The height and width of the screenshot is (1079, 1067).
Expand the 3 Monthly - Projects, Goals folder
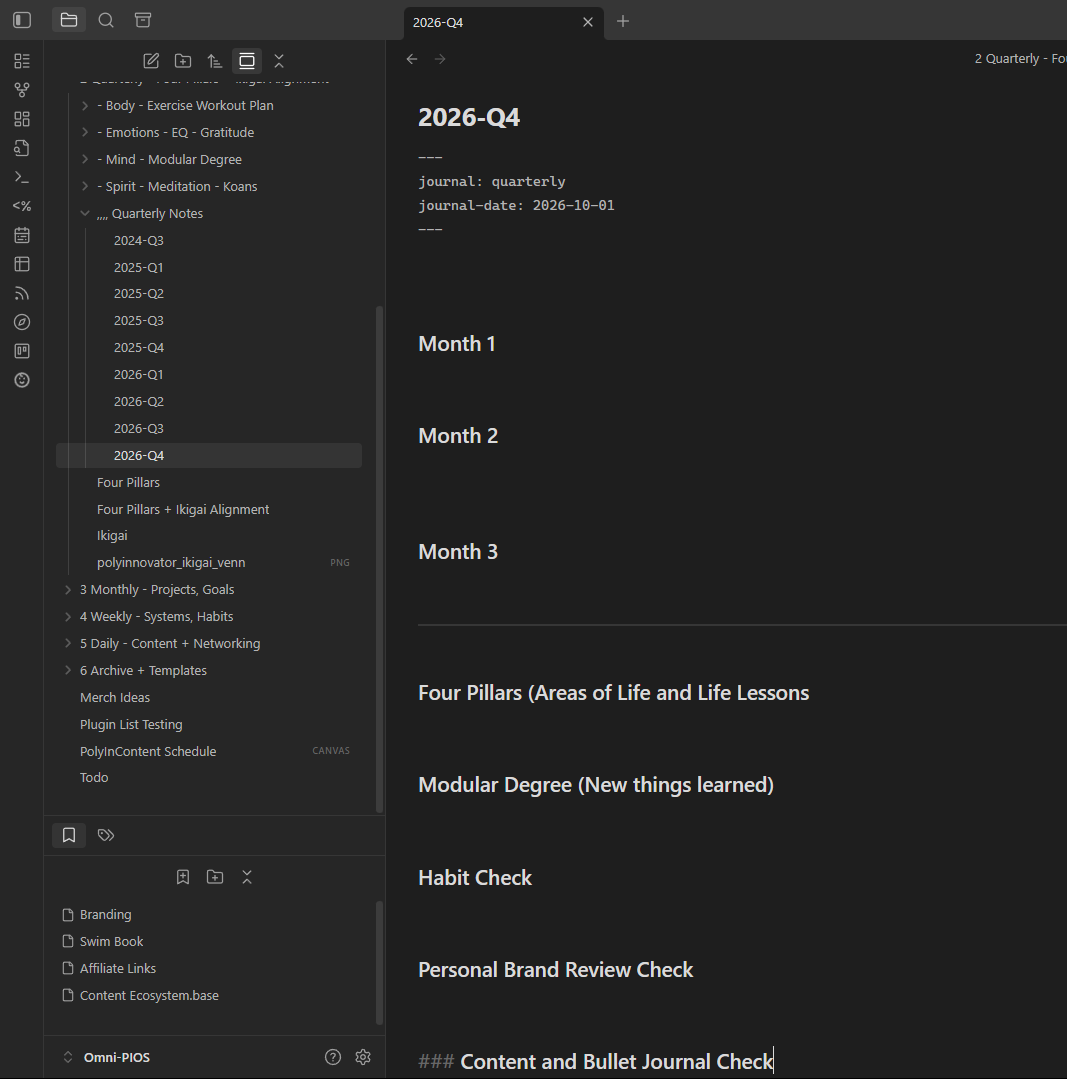(68, 590)
